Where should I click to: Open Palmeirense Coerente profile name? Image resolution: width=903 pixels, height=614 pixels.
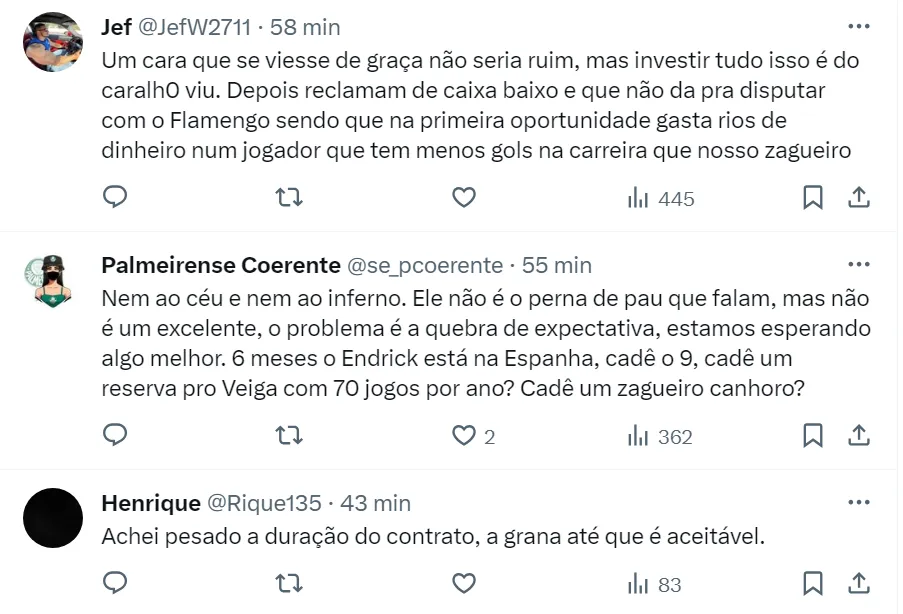point(219,265)
